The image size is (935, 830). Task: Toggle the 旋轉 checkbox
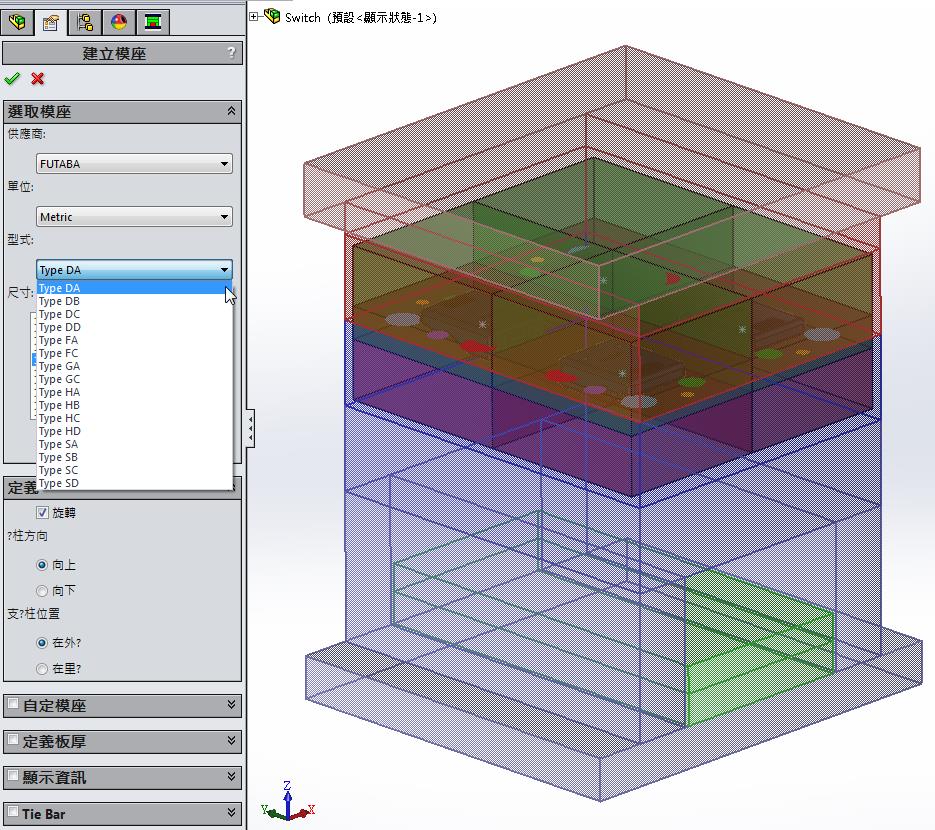pyautogui.click(x=42, y=513)
